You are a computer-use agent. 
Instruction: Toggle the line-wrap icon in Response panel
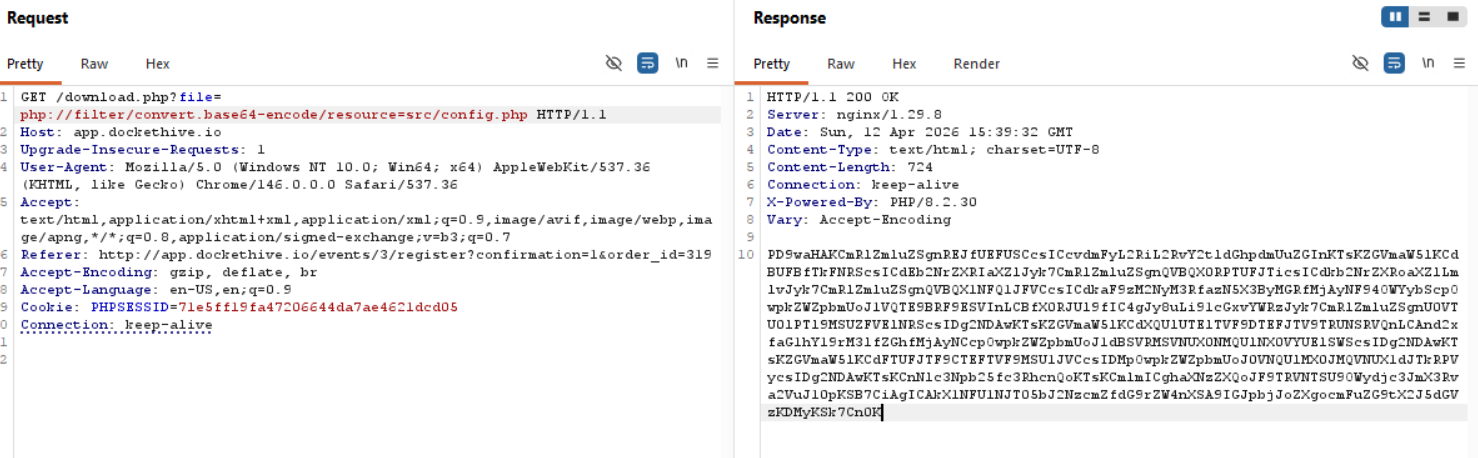[1394, 63]
